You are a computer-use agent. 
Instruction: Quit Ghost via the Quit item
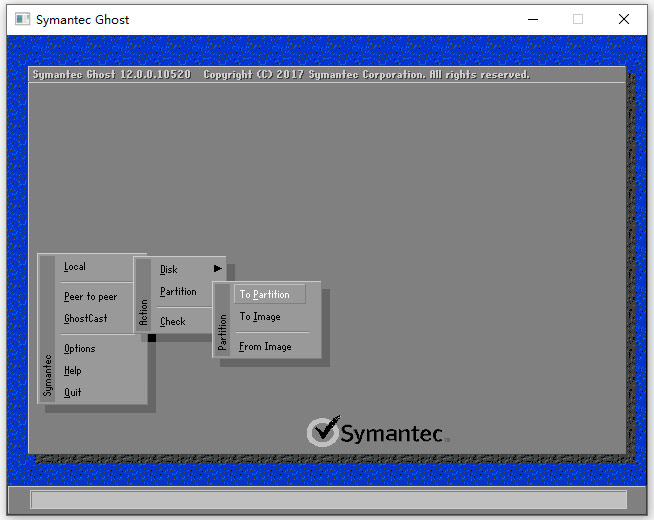click(73, 392)
